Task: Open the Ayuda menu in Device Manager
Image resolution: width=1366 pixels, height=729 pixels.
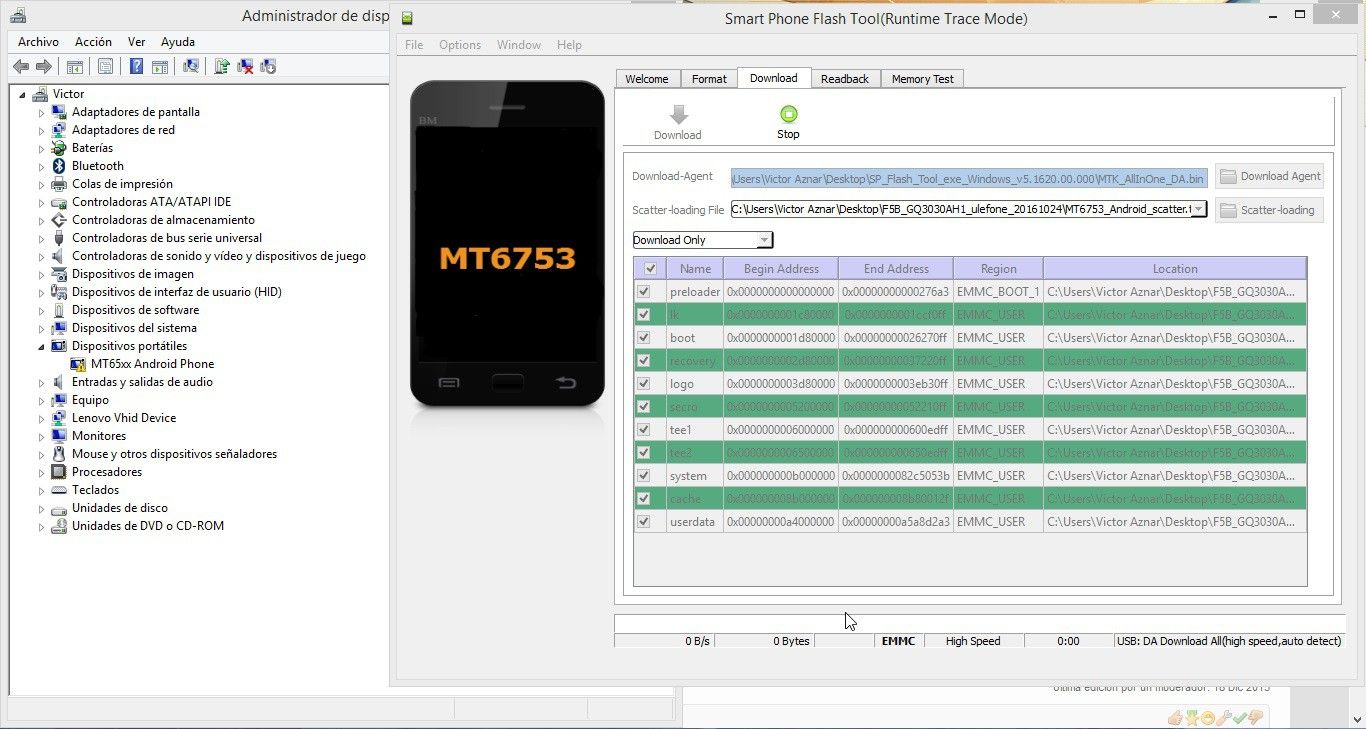Action: (178, 42)
